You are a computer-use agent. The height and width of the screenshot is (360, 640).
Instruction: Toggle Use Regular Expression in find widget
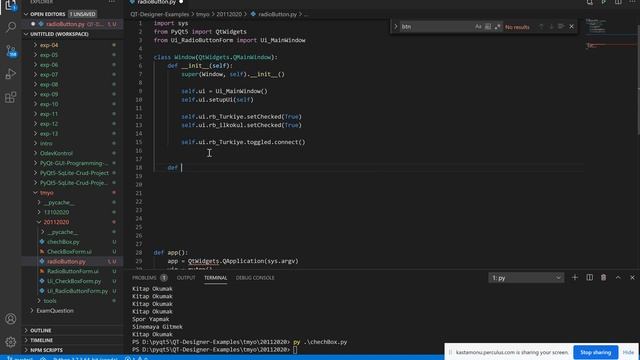tap(498, 27)
